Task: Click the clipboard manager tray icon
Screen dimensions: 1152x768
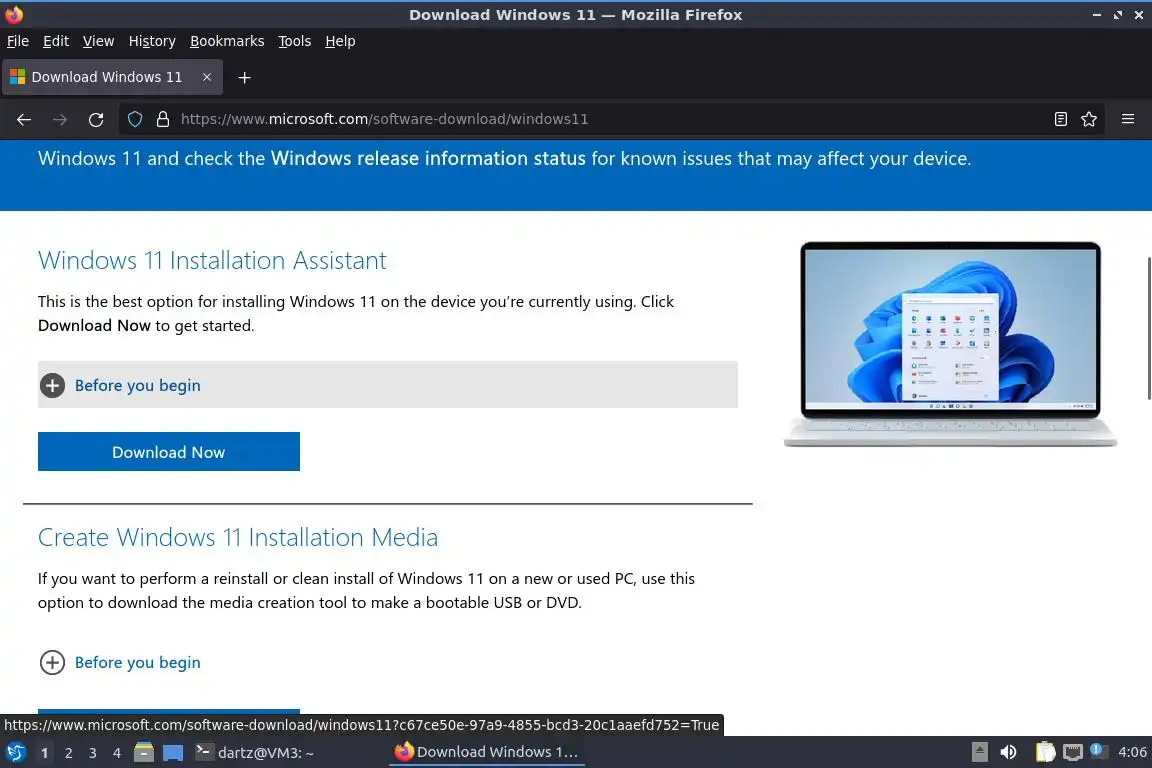Action: tap(1045, 752)
